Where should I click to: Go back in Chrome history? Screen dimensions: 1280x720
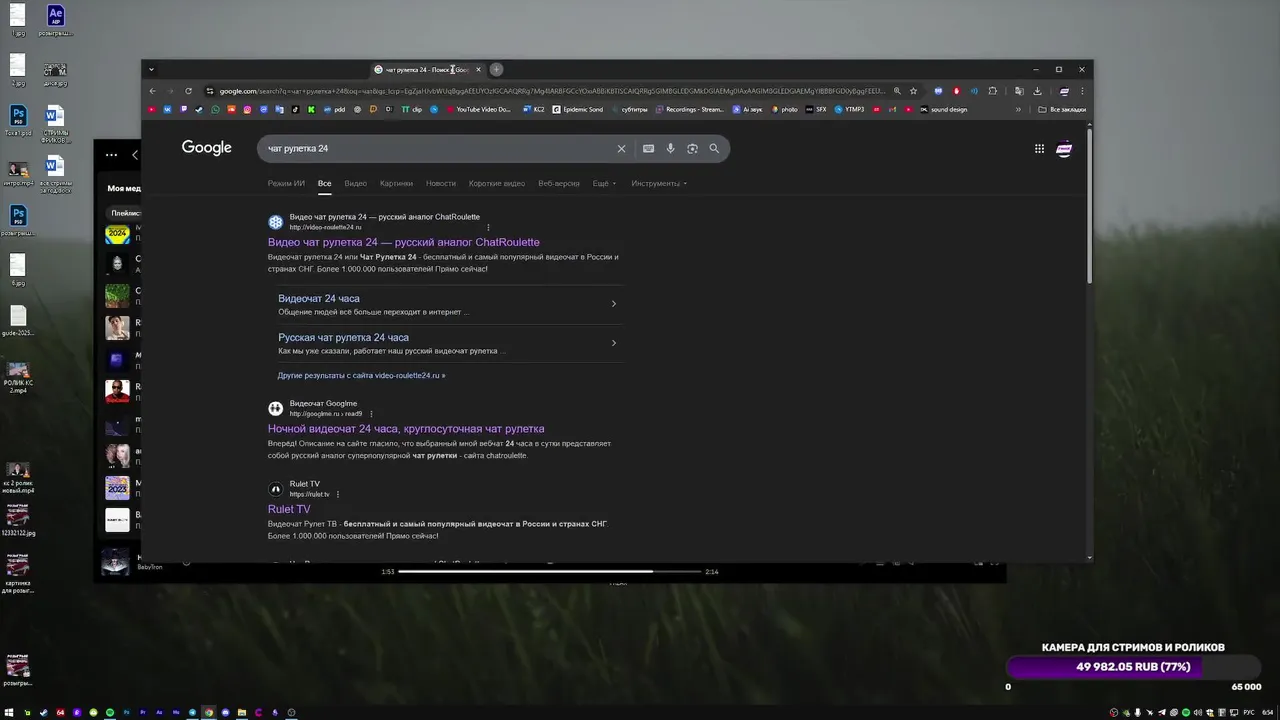point(153,91)
